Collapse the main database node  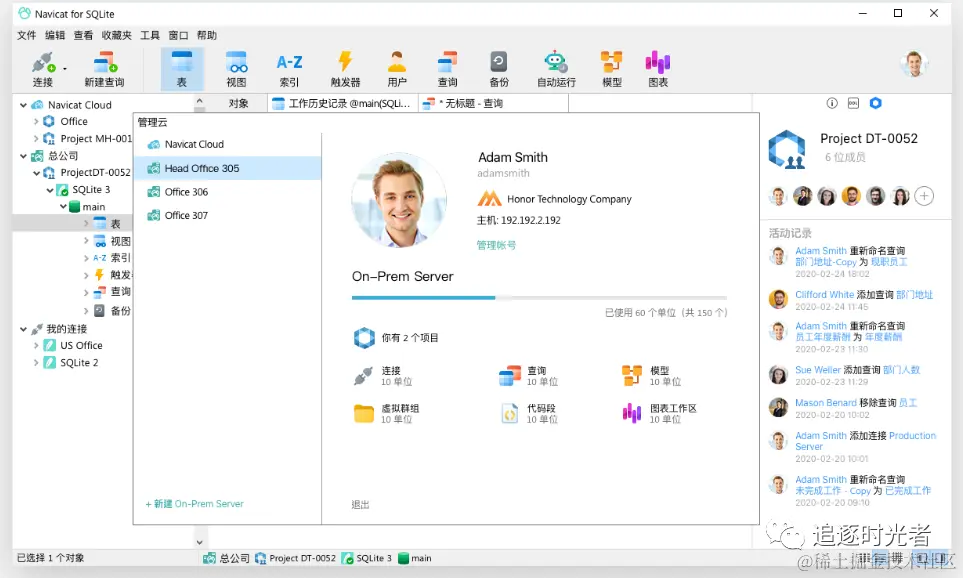[63, 207]
